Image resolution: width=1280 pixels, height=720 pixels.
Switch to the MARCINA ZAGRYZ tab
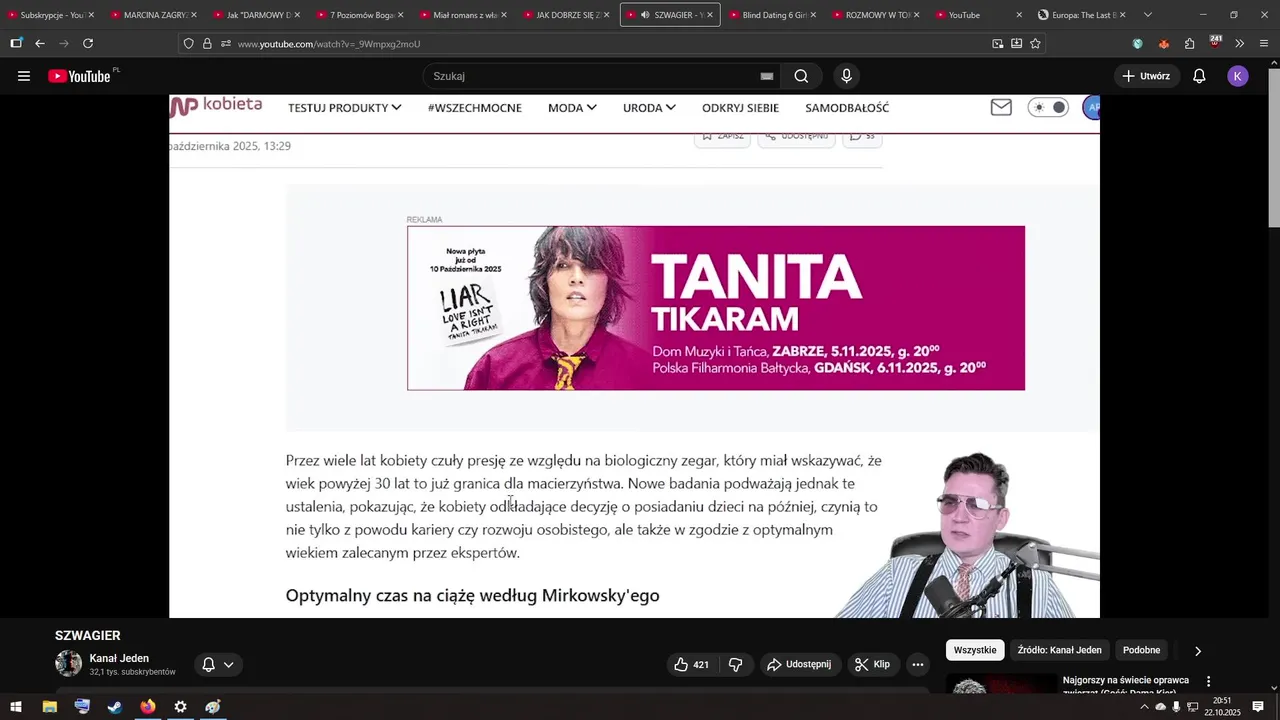click(154, 15)
